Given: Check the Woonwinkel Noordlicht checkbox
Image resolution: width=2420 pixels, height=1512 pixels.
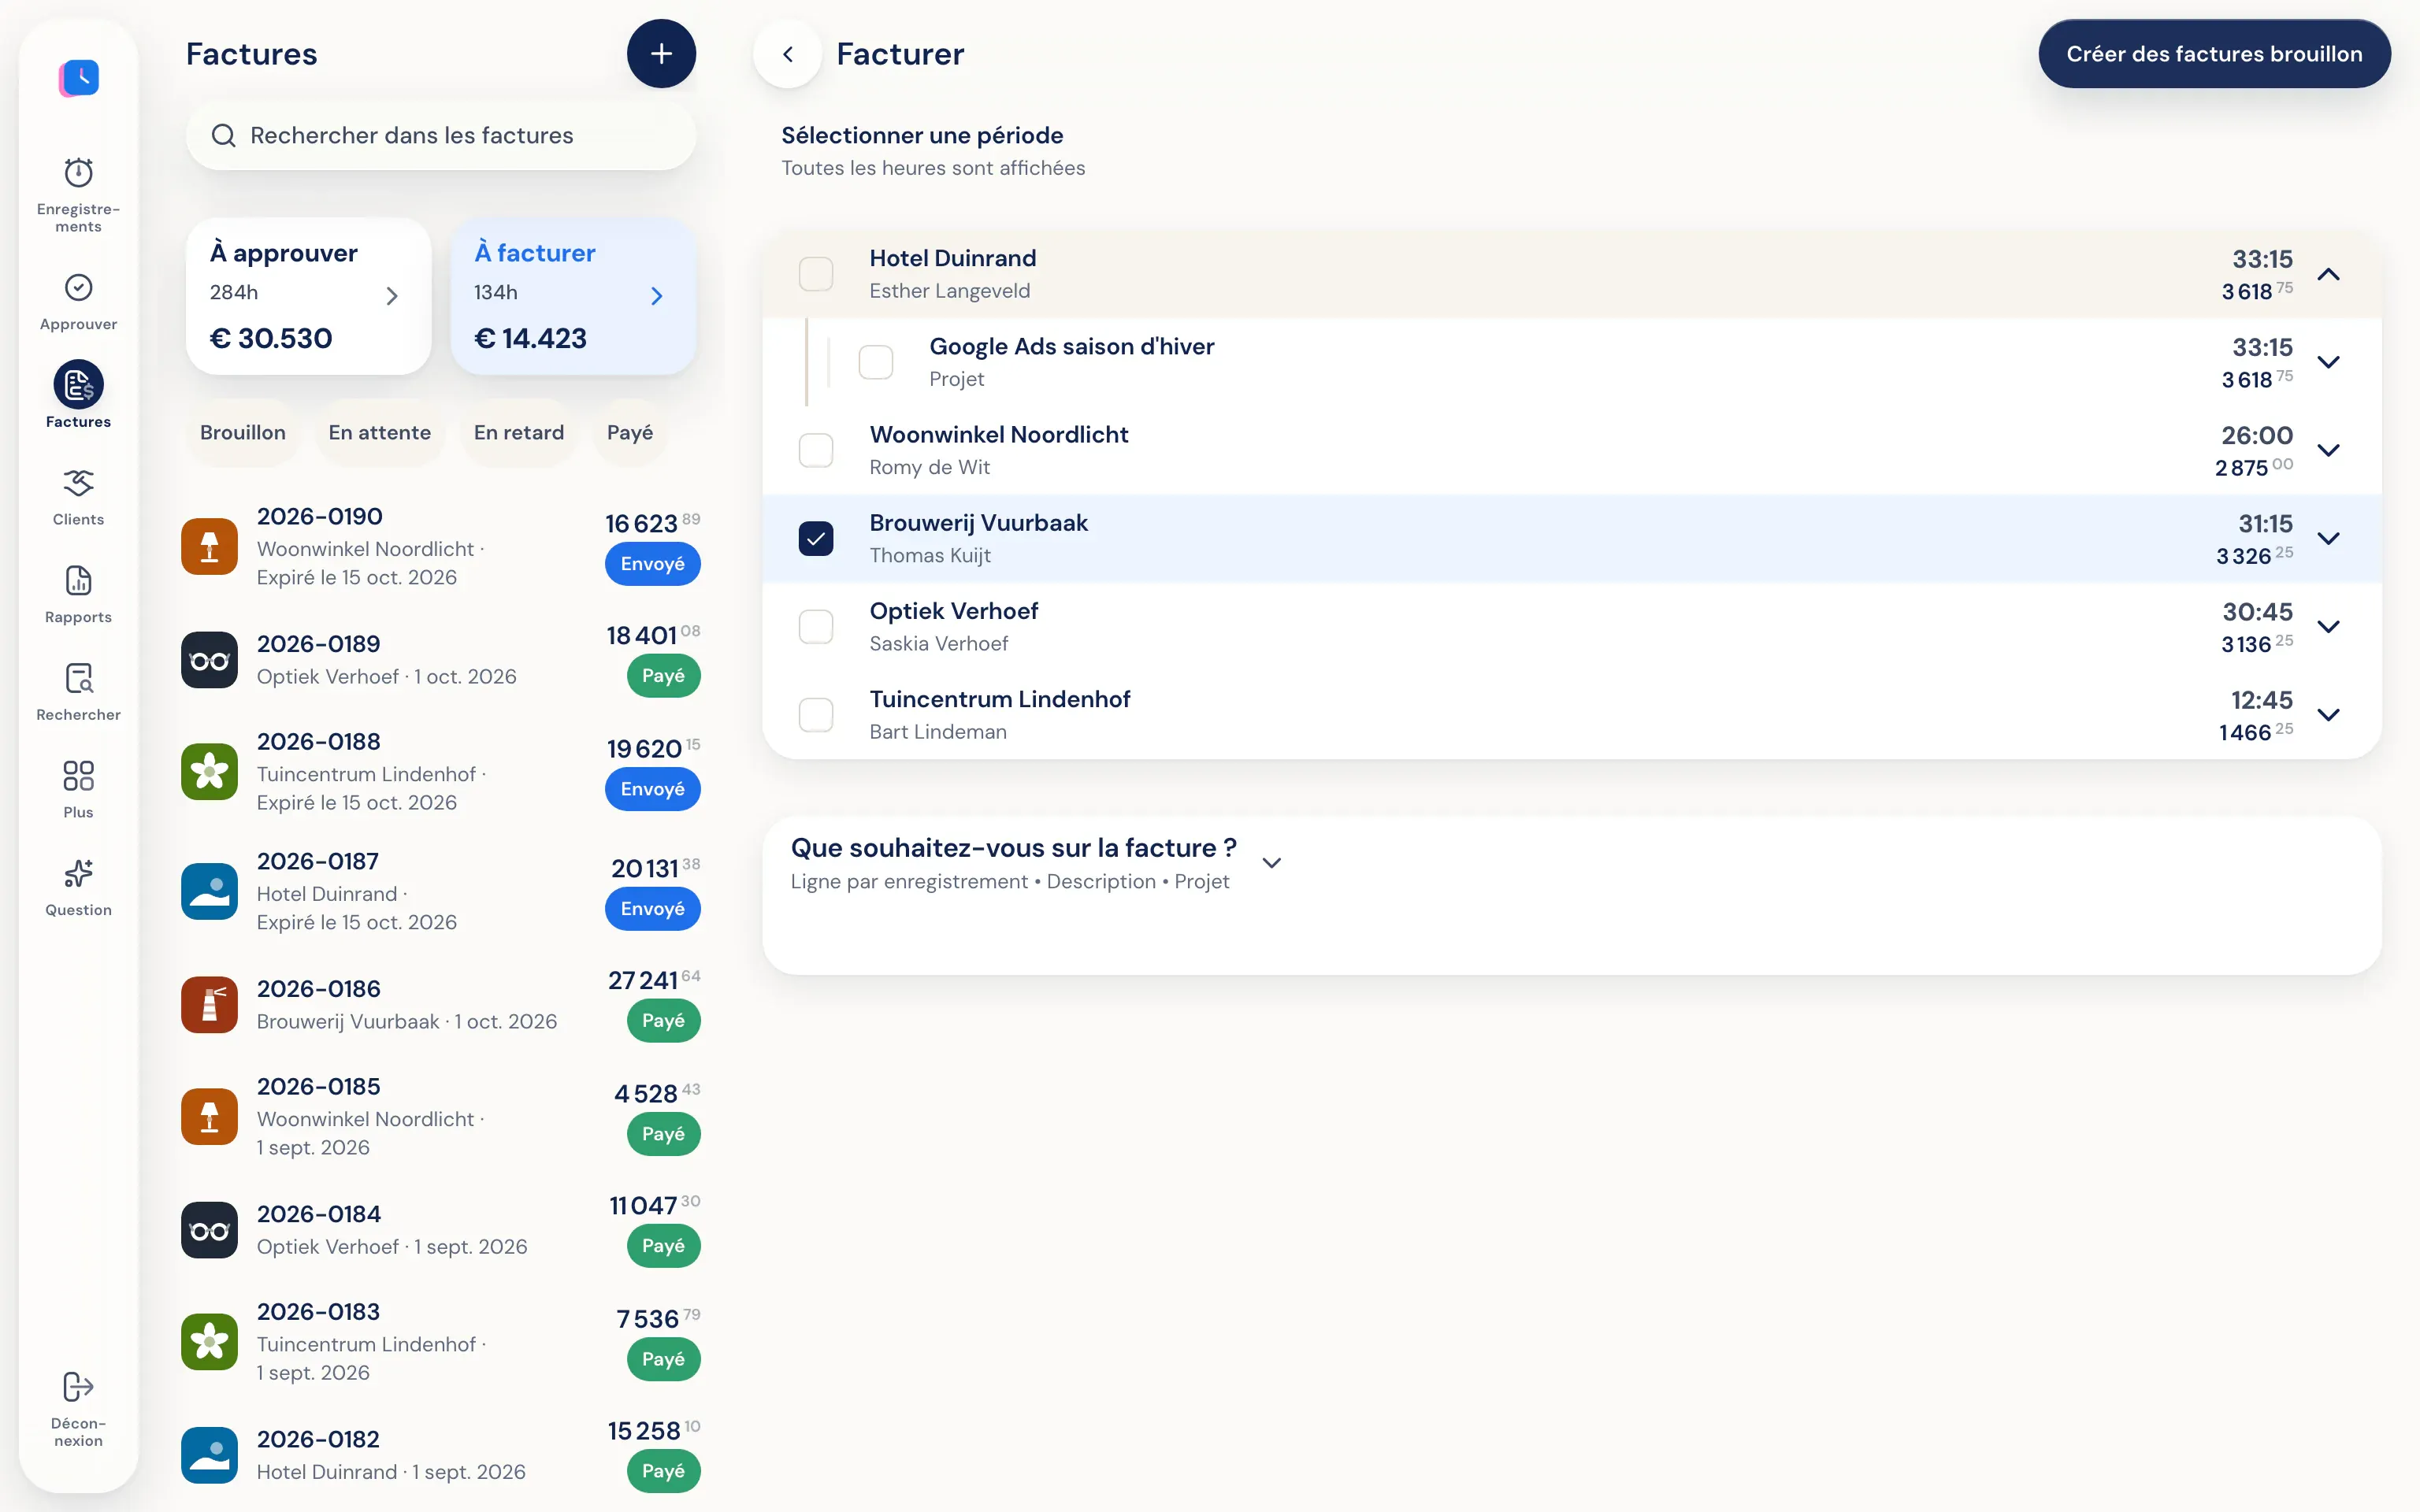Looking at the screenshot, I should pyautogui.click(x=816, y=450).
